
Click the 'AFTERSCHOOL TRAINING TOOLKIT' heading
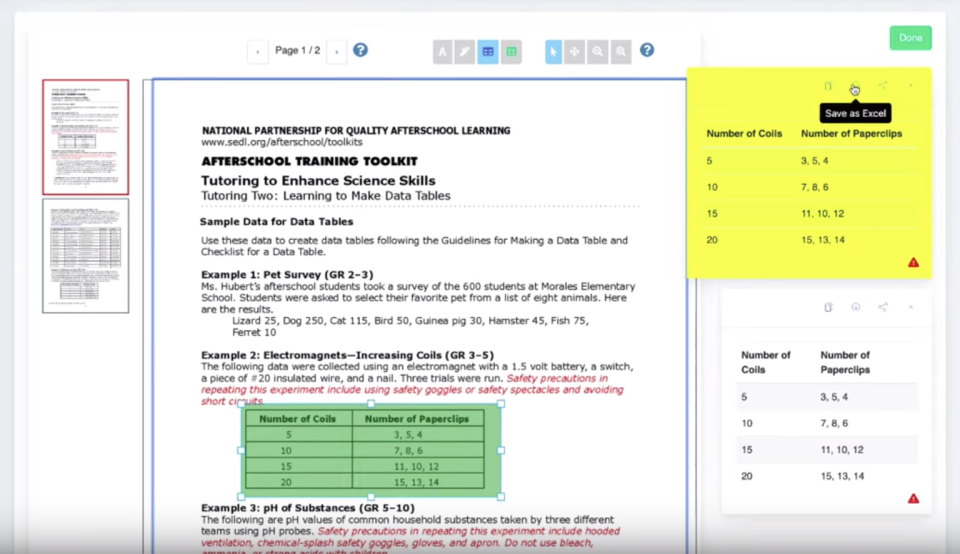(x=309, y=162)
